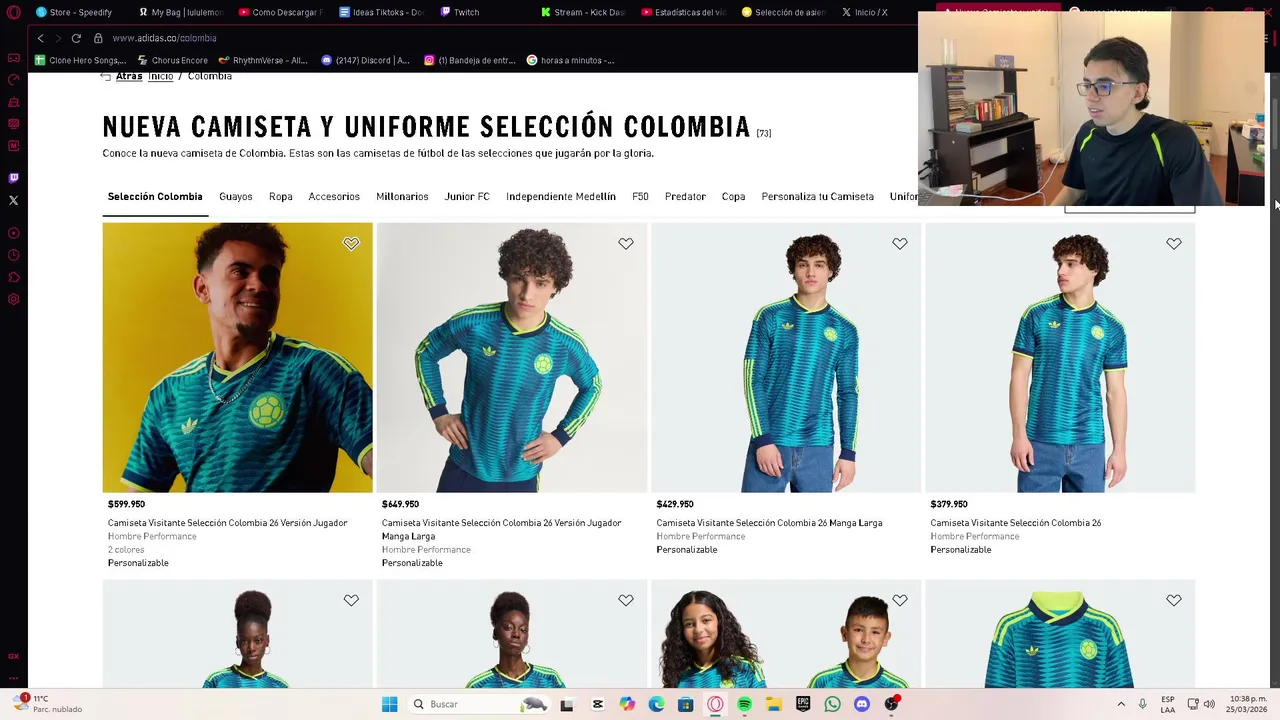Click the page vertical scrollbar
Image resolution: width=1280 pixels, height=720 pixels.
coord(1274,380)
